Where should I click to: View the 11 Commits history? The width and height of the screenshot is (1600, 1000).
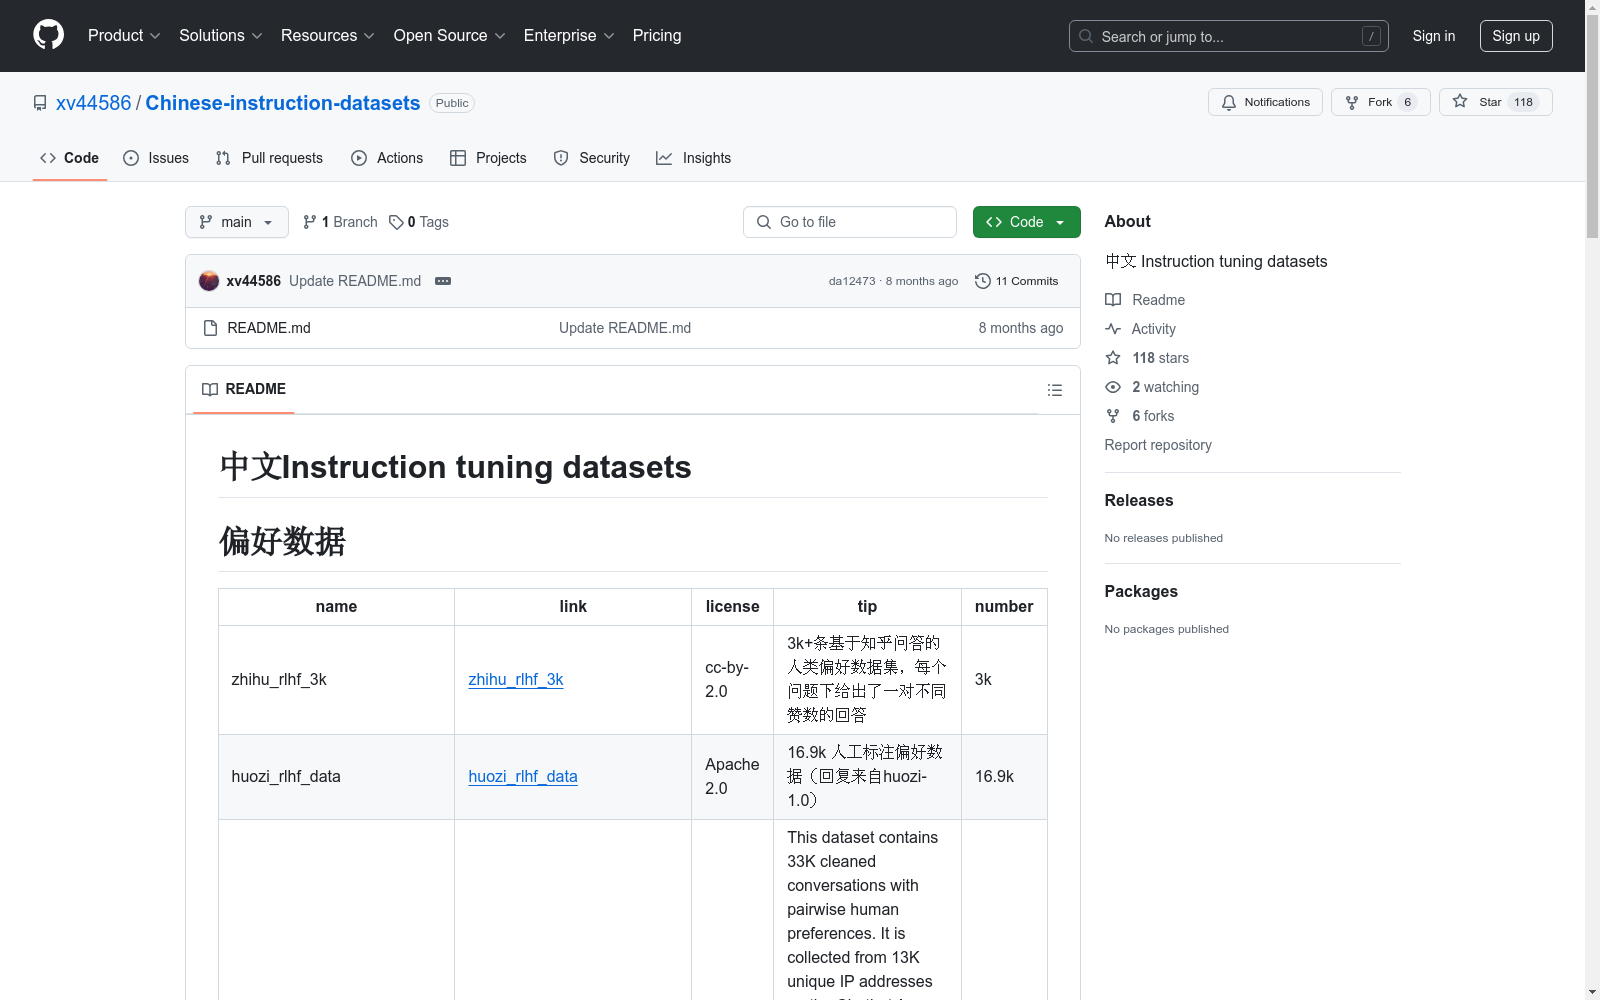point(1017,281)
